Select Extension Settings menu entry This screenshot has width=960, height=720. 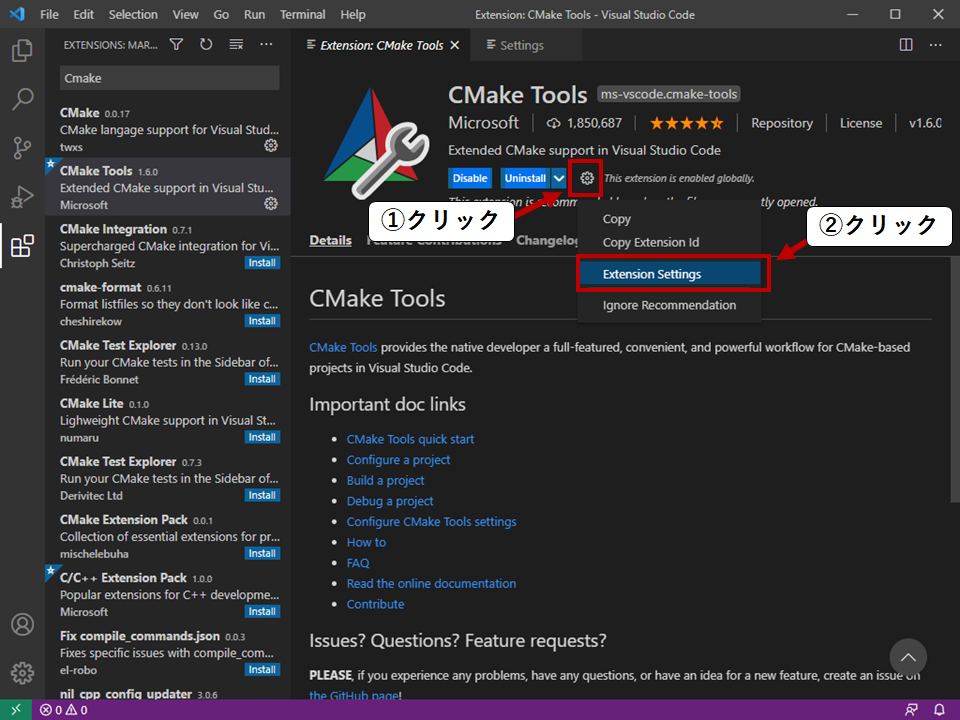(x=669, y=274)
